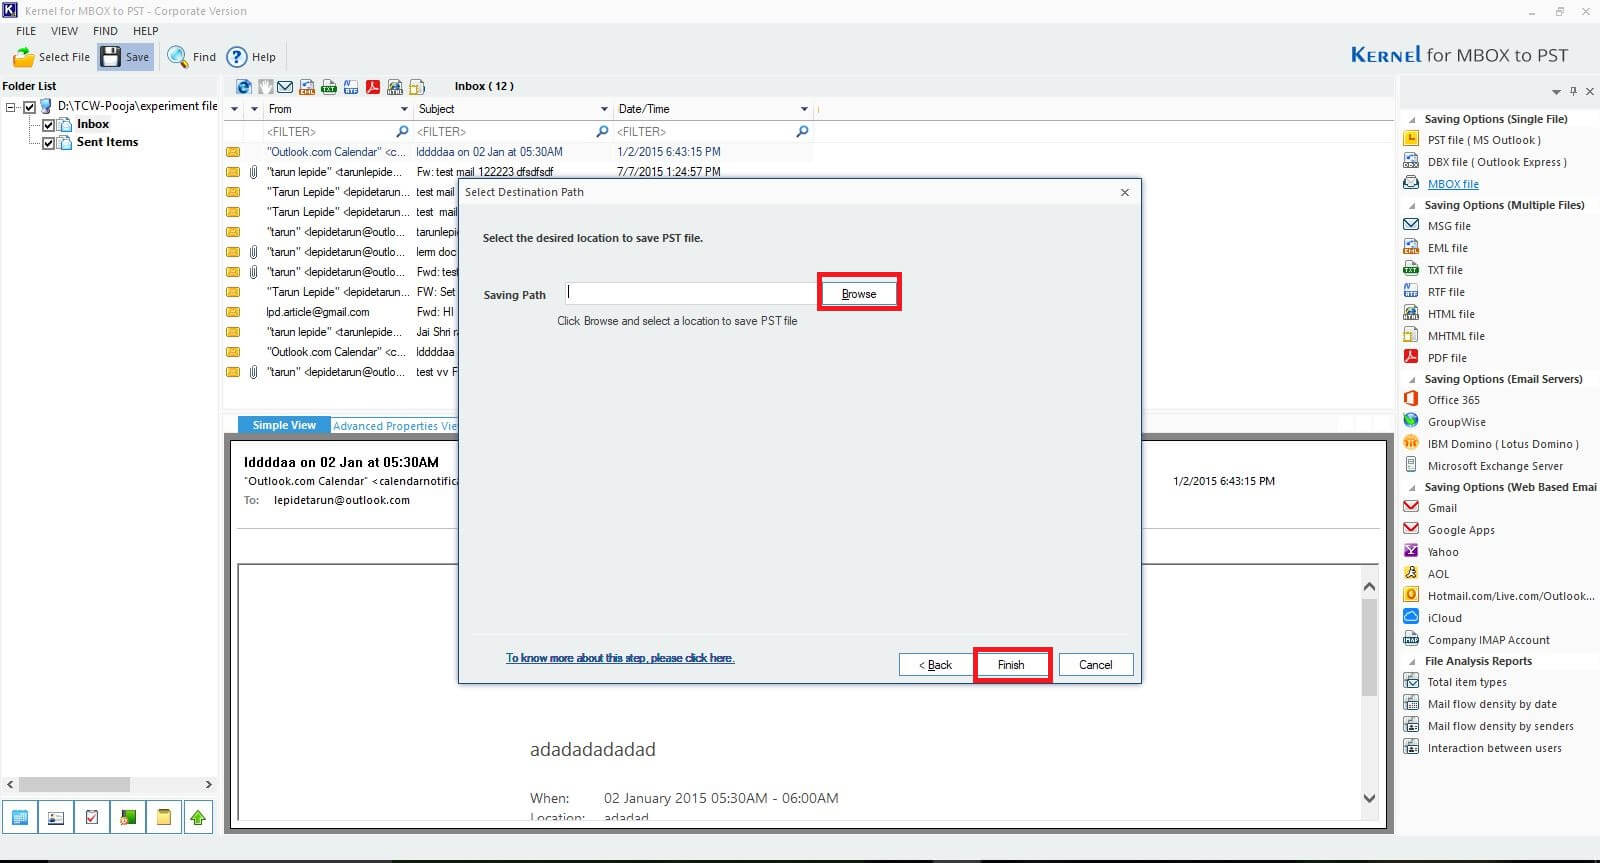
Task: Collapse the File Analysis Reports section
Action: click(x=1412, y=661)
